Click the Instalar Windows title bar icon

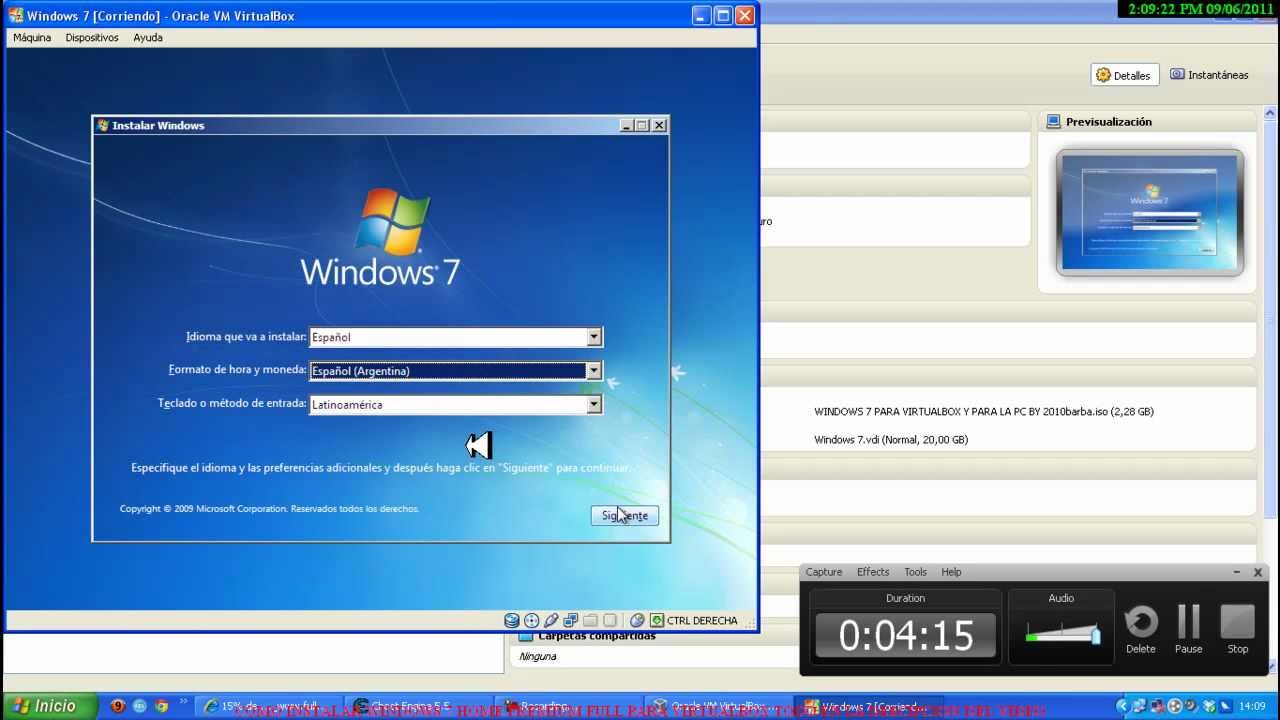(x=103, y=125)
